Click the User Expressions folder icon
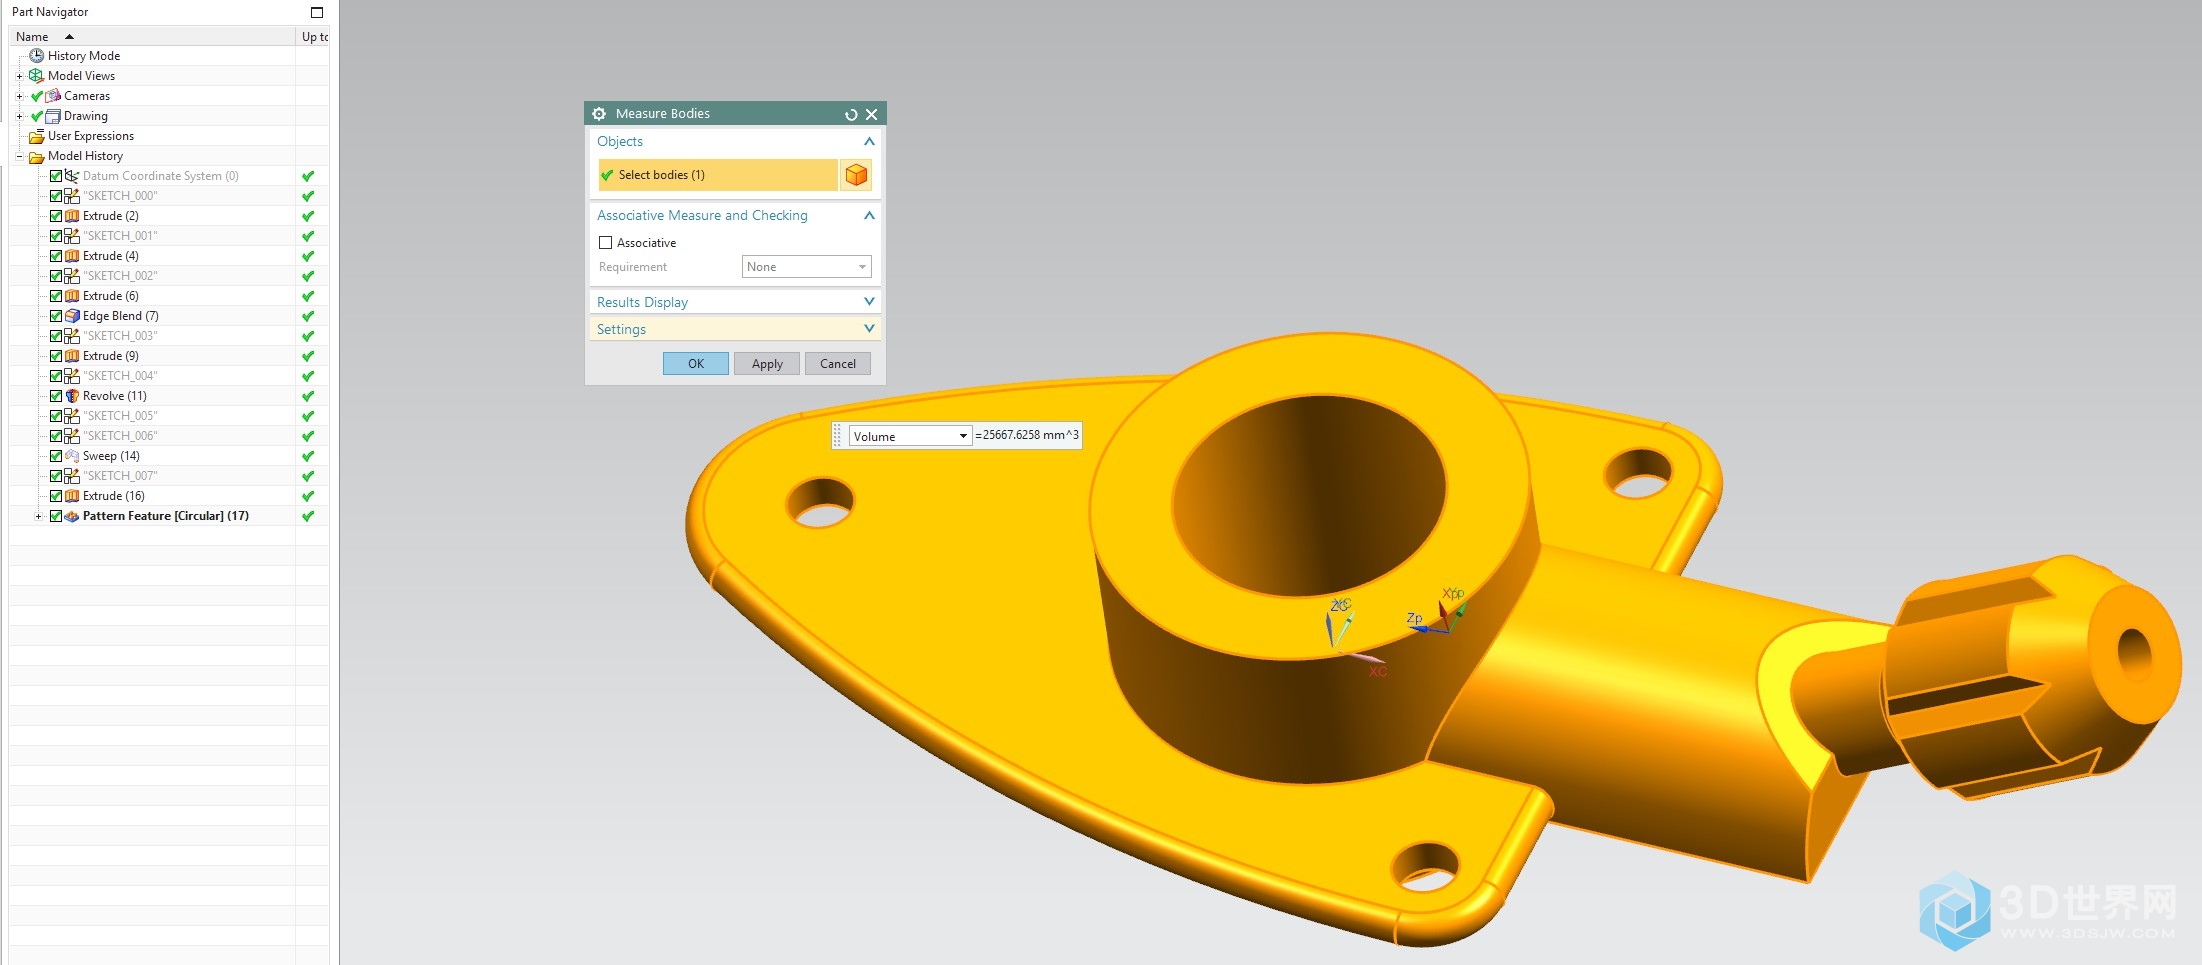 tap(37, 136)
